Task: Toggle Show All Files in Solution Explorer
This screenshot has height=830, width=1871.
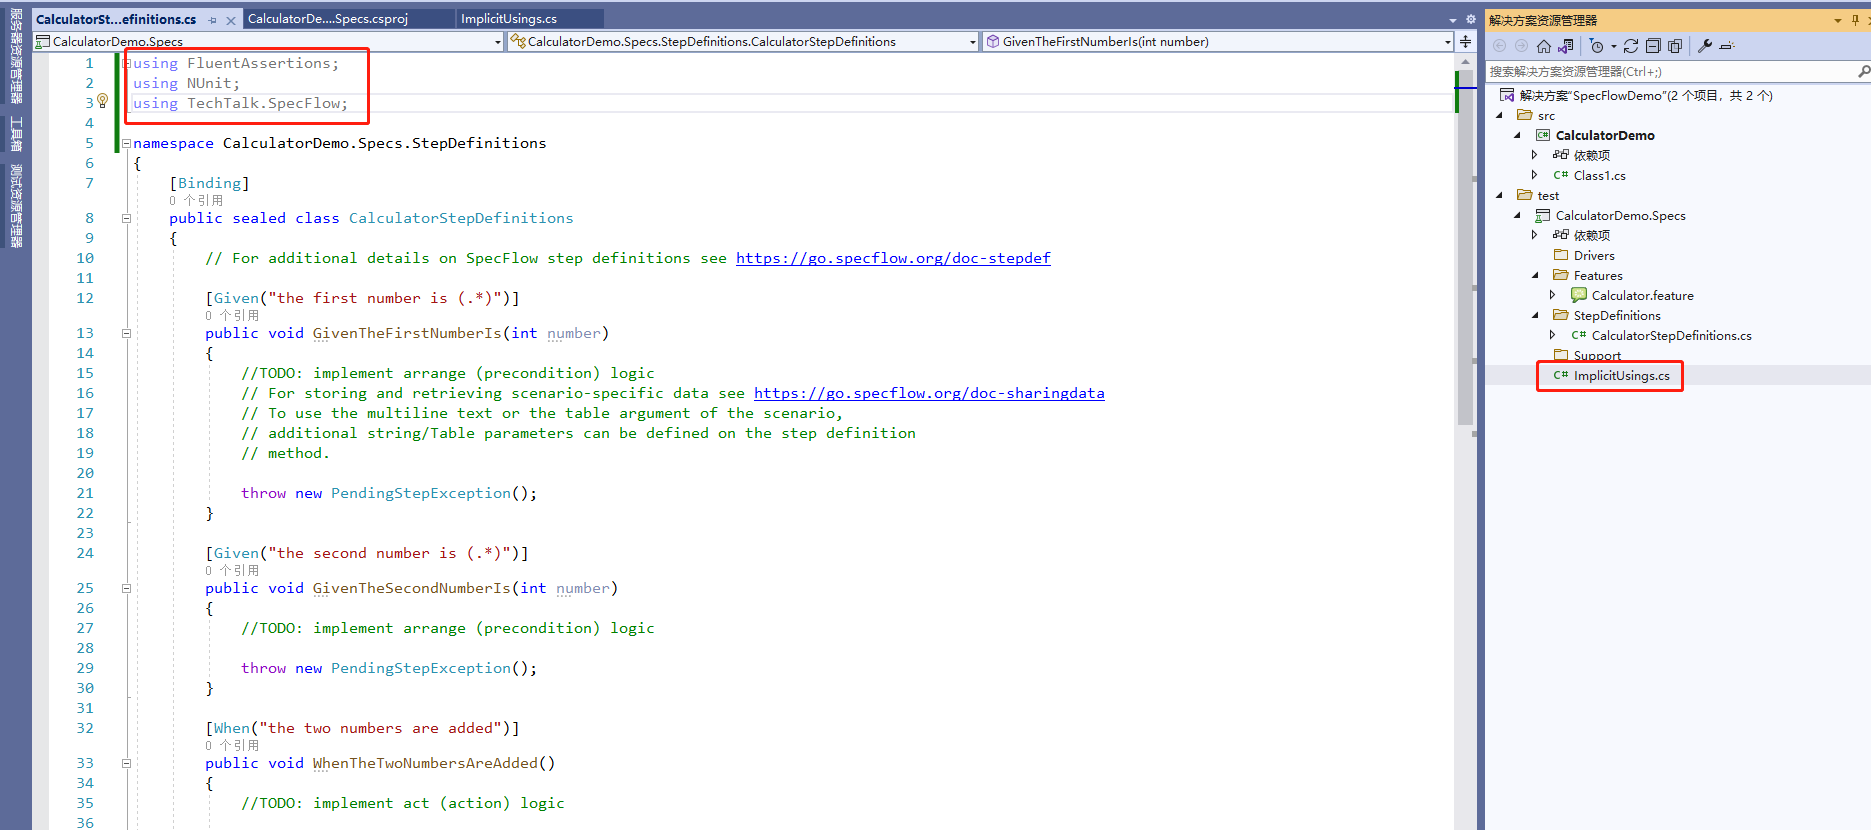Action: 1675,46
